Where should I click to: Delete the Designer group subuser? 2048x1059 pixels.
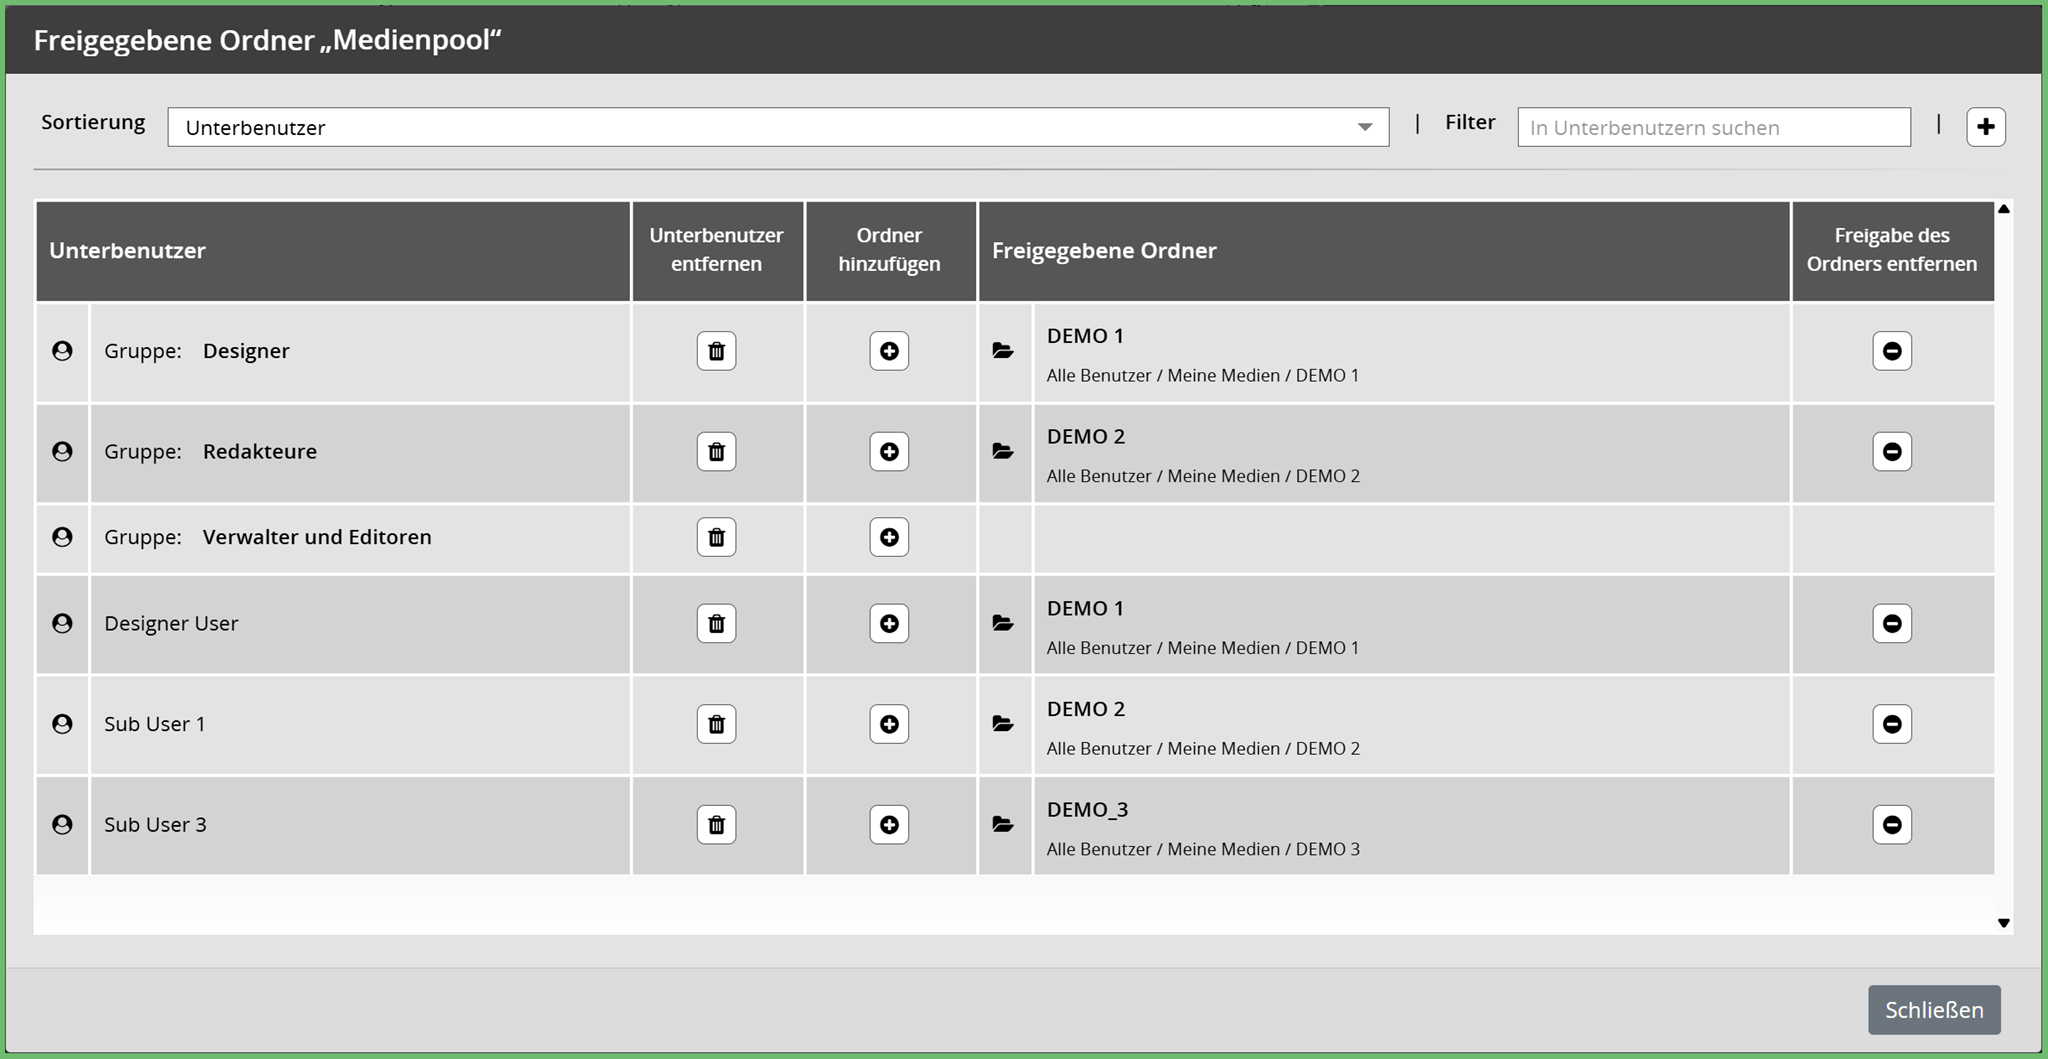[716, 351]
